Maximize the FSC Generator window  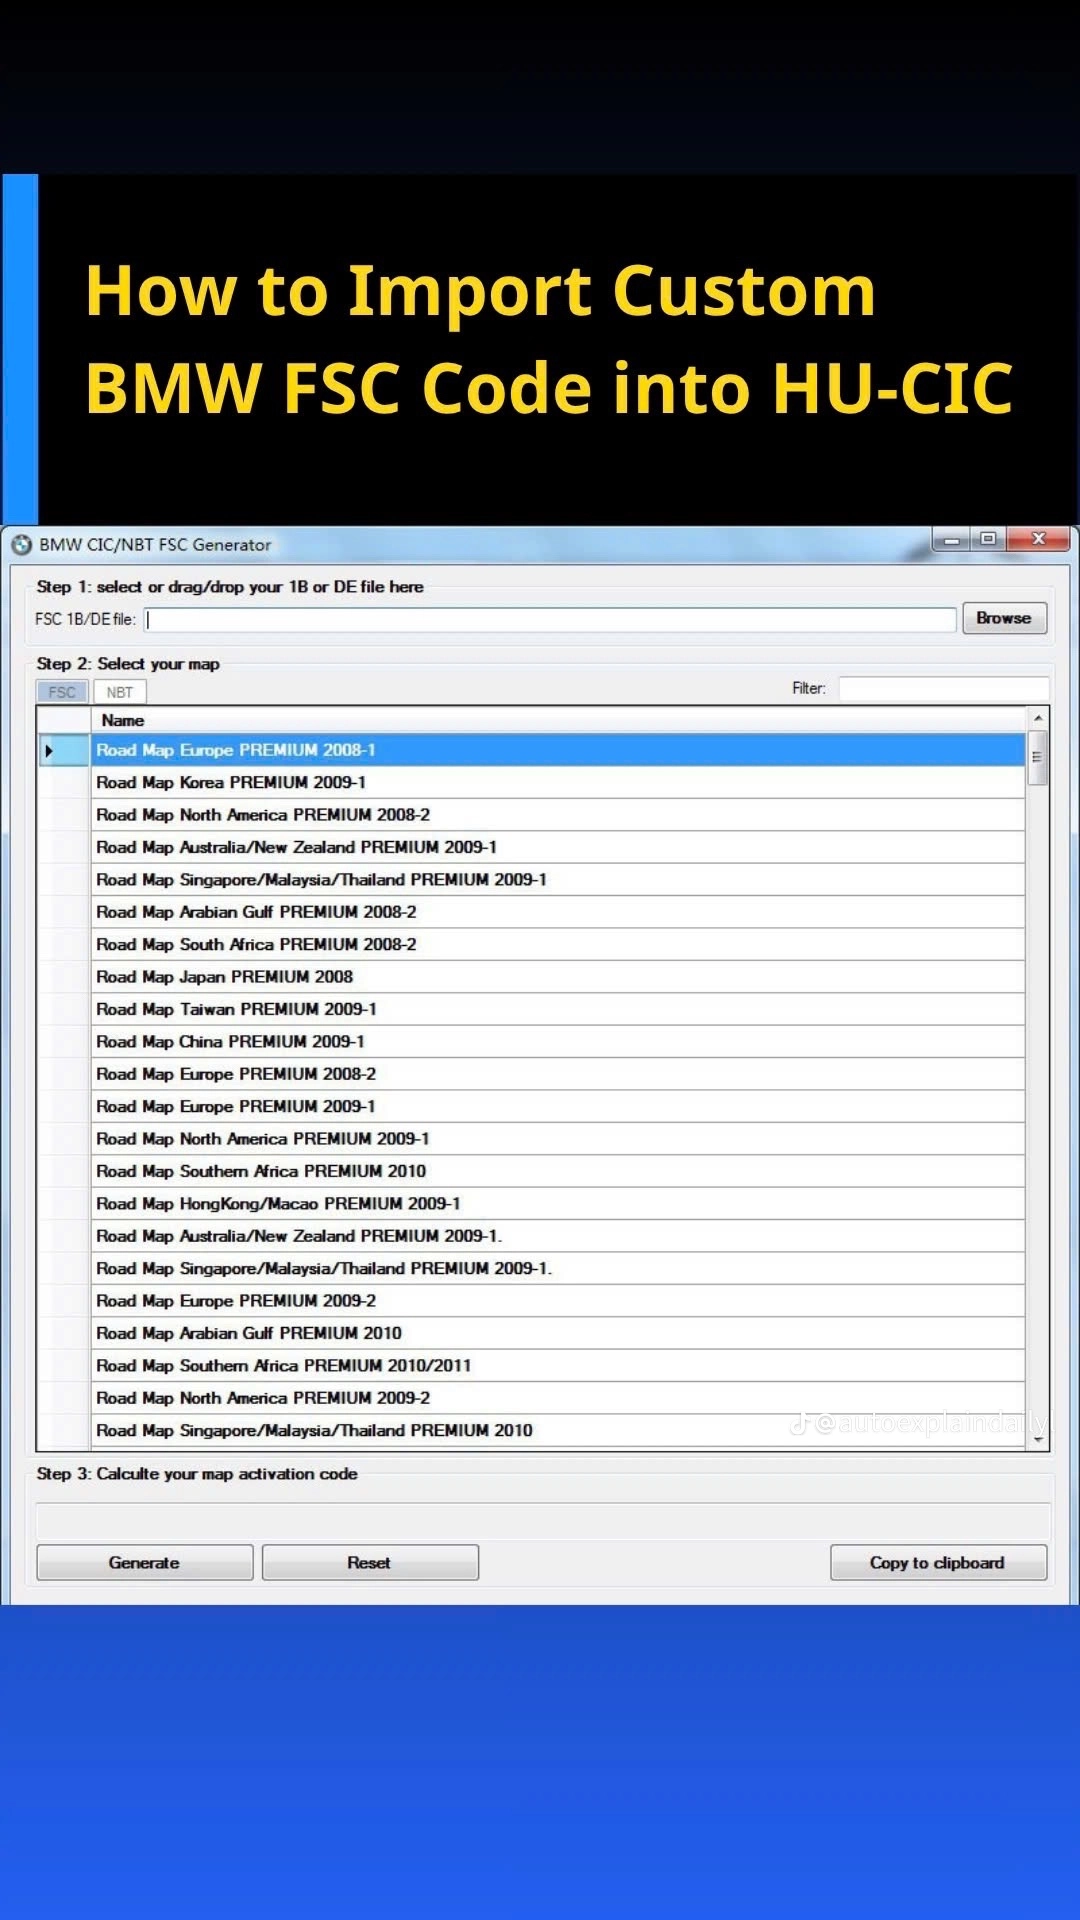988,540
